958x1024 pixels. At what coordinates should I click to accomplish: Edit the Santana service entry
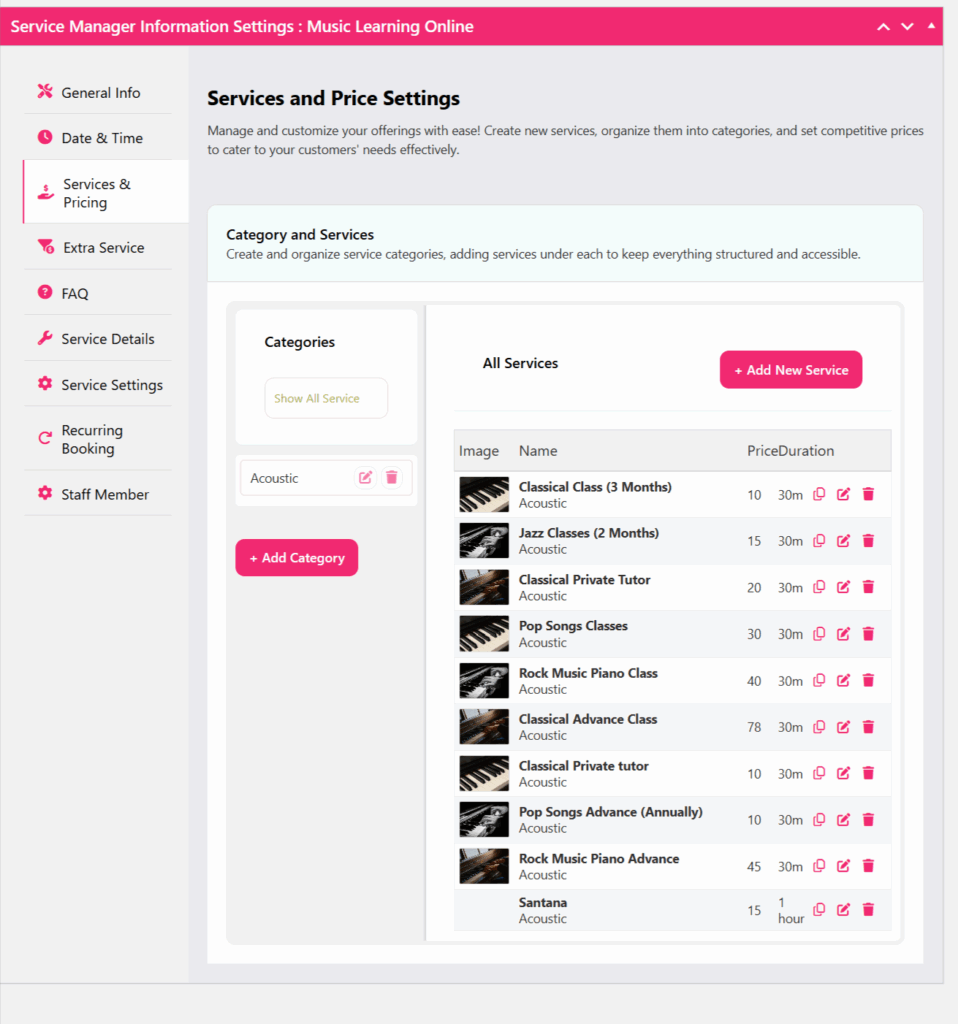coord(843,909)
